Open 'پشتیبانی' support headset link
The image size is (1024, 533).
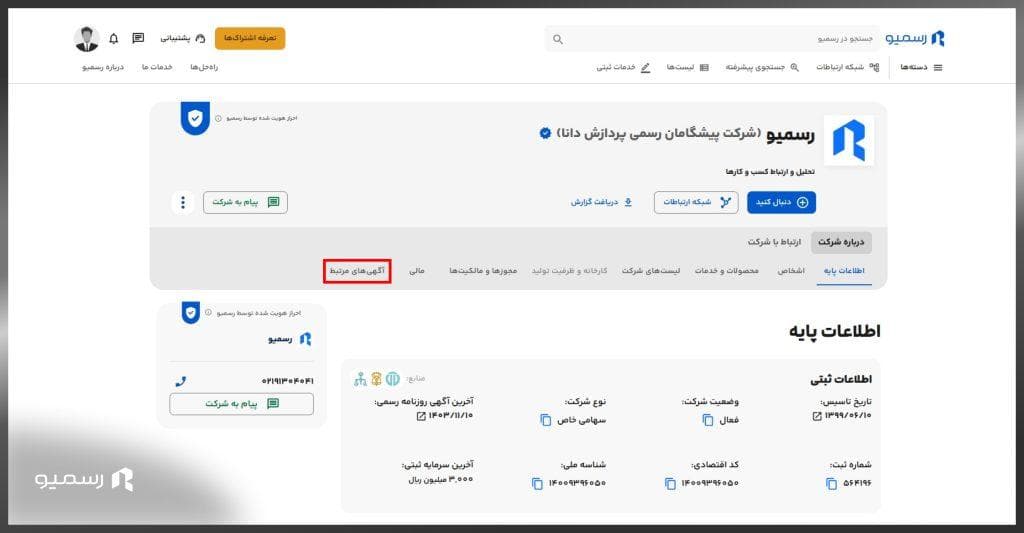pyautogui.click(x=183, y=39)
